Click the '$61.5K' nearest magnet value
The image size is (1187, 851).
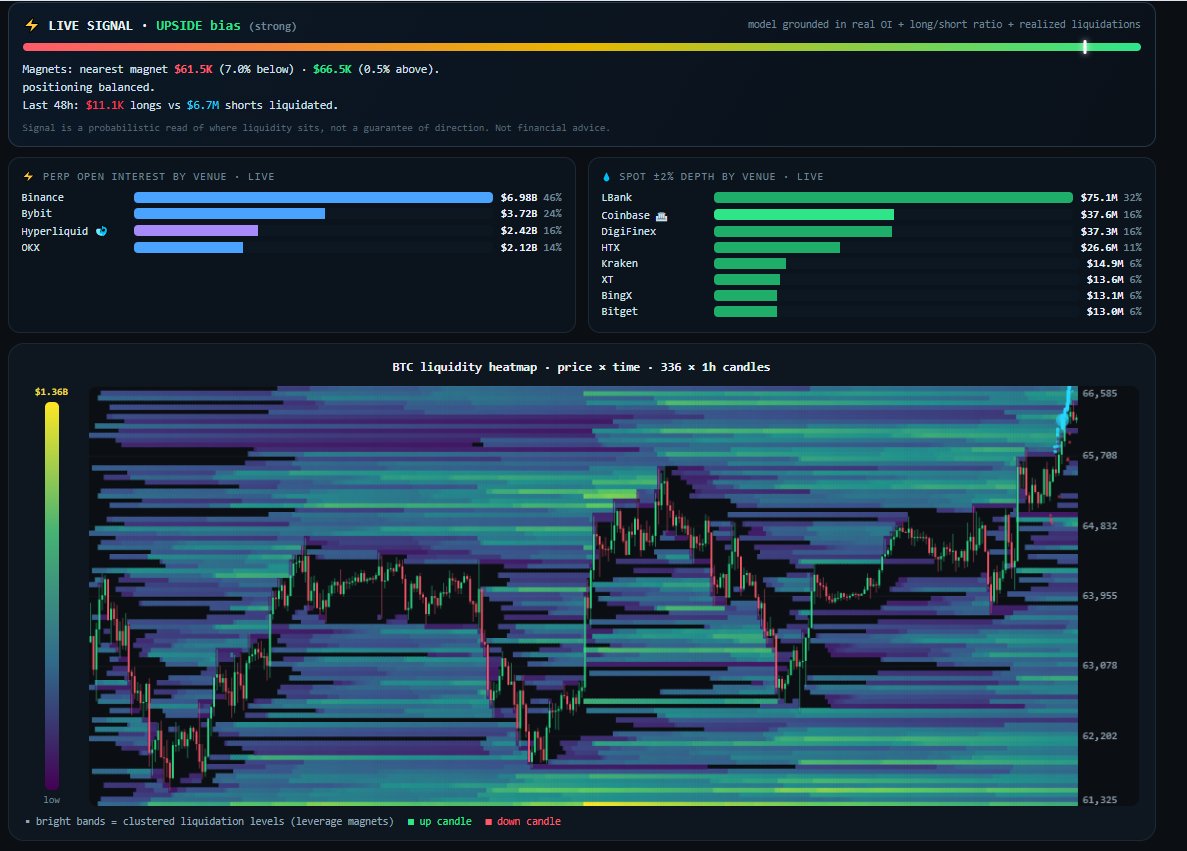tap(193, 69)
